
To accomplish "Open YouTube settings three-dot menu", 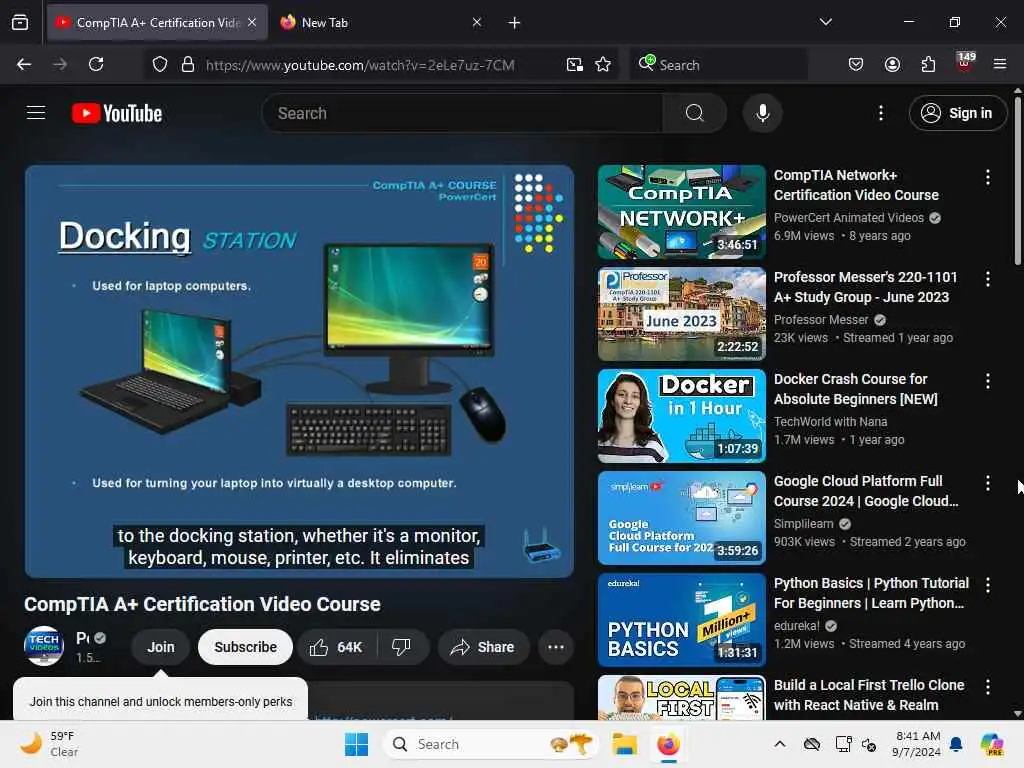I will pos(880,113).
